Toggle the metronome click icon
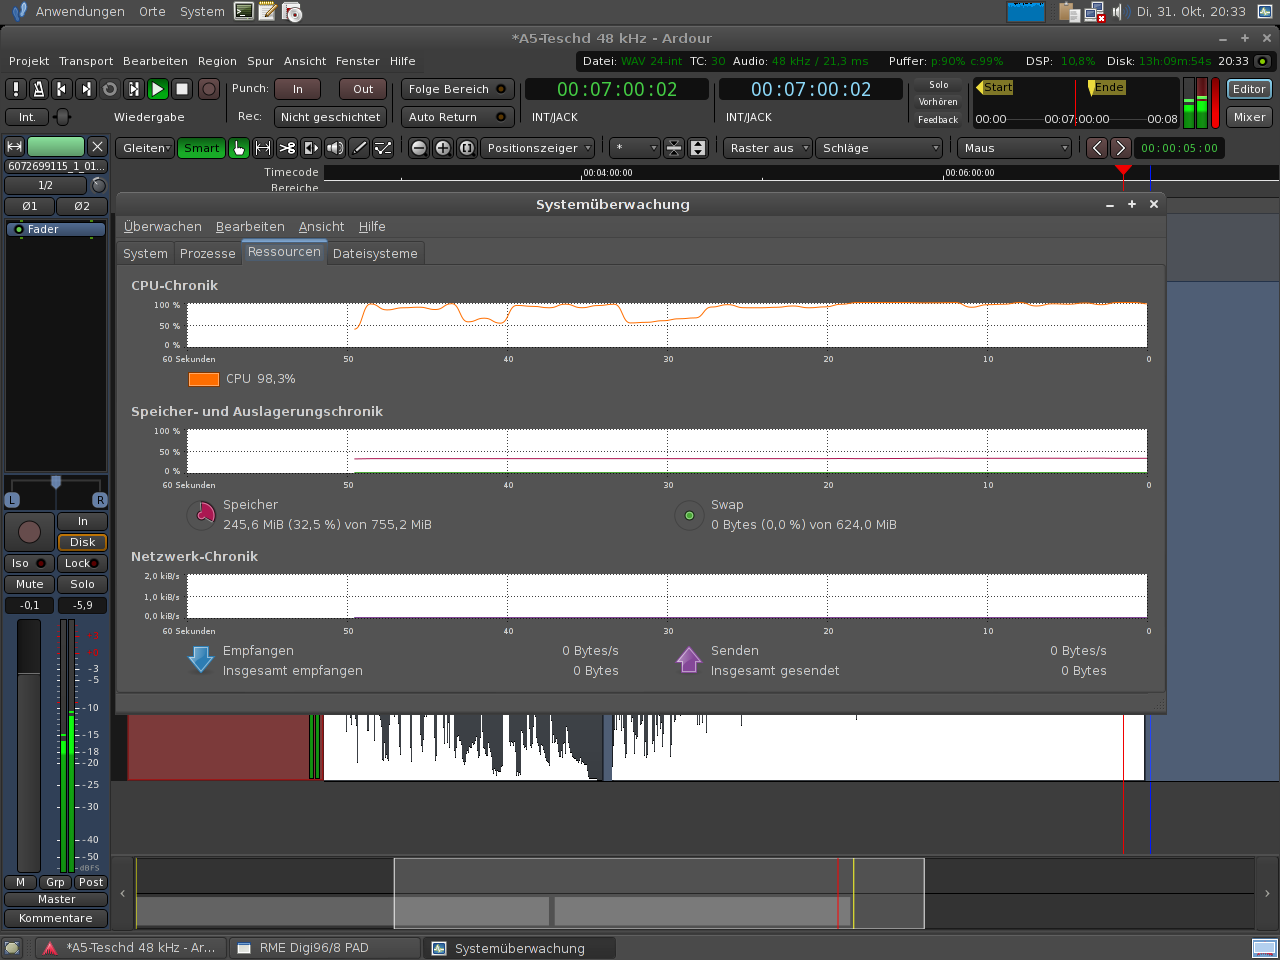This screenshot has height=960, width=1280. (39, 89)
